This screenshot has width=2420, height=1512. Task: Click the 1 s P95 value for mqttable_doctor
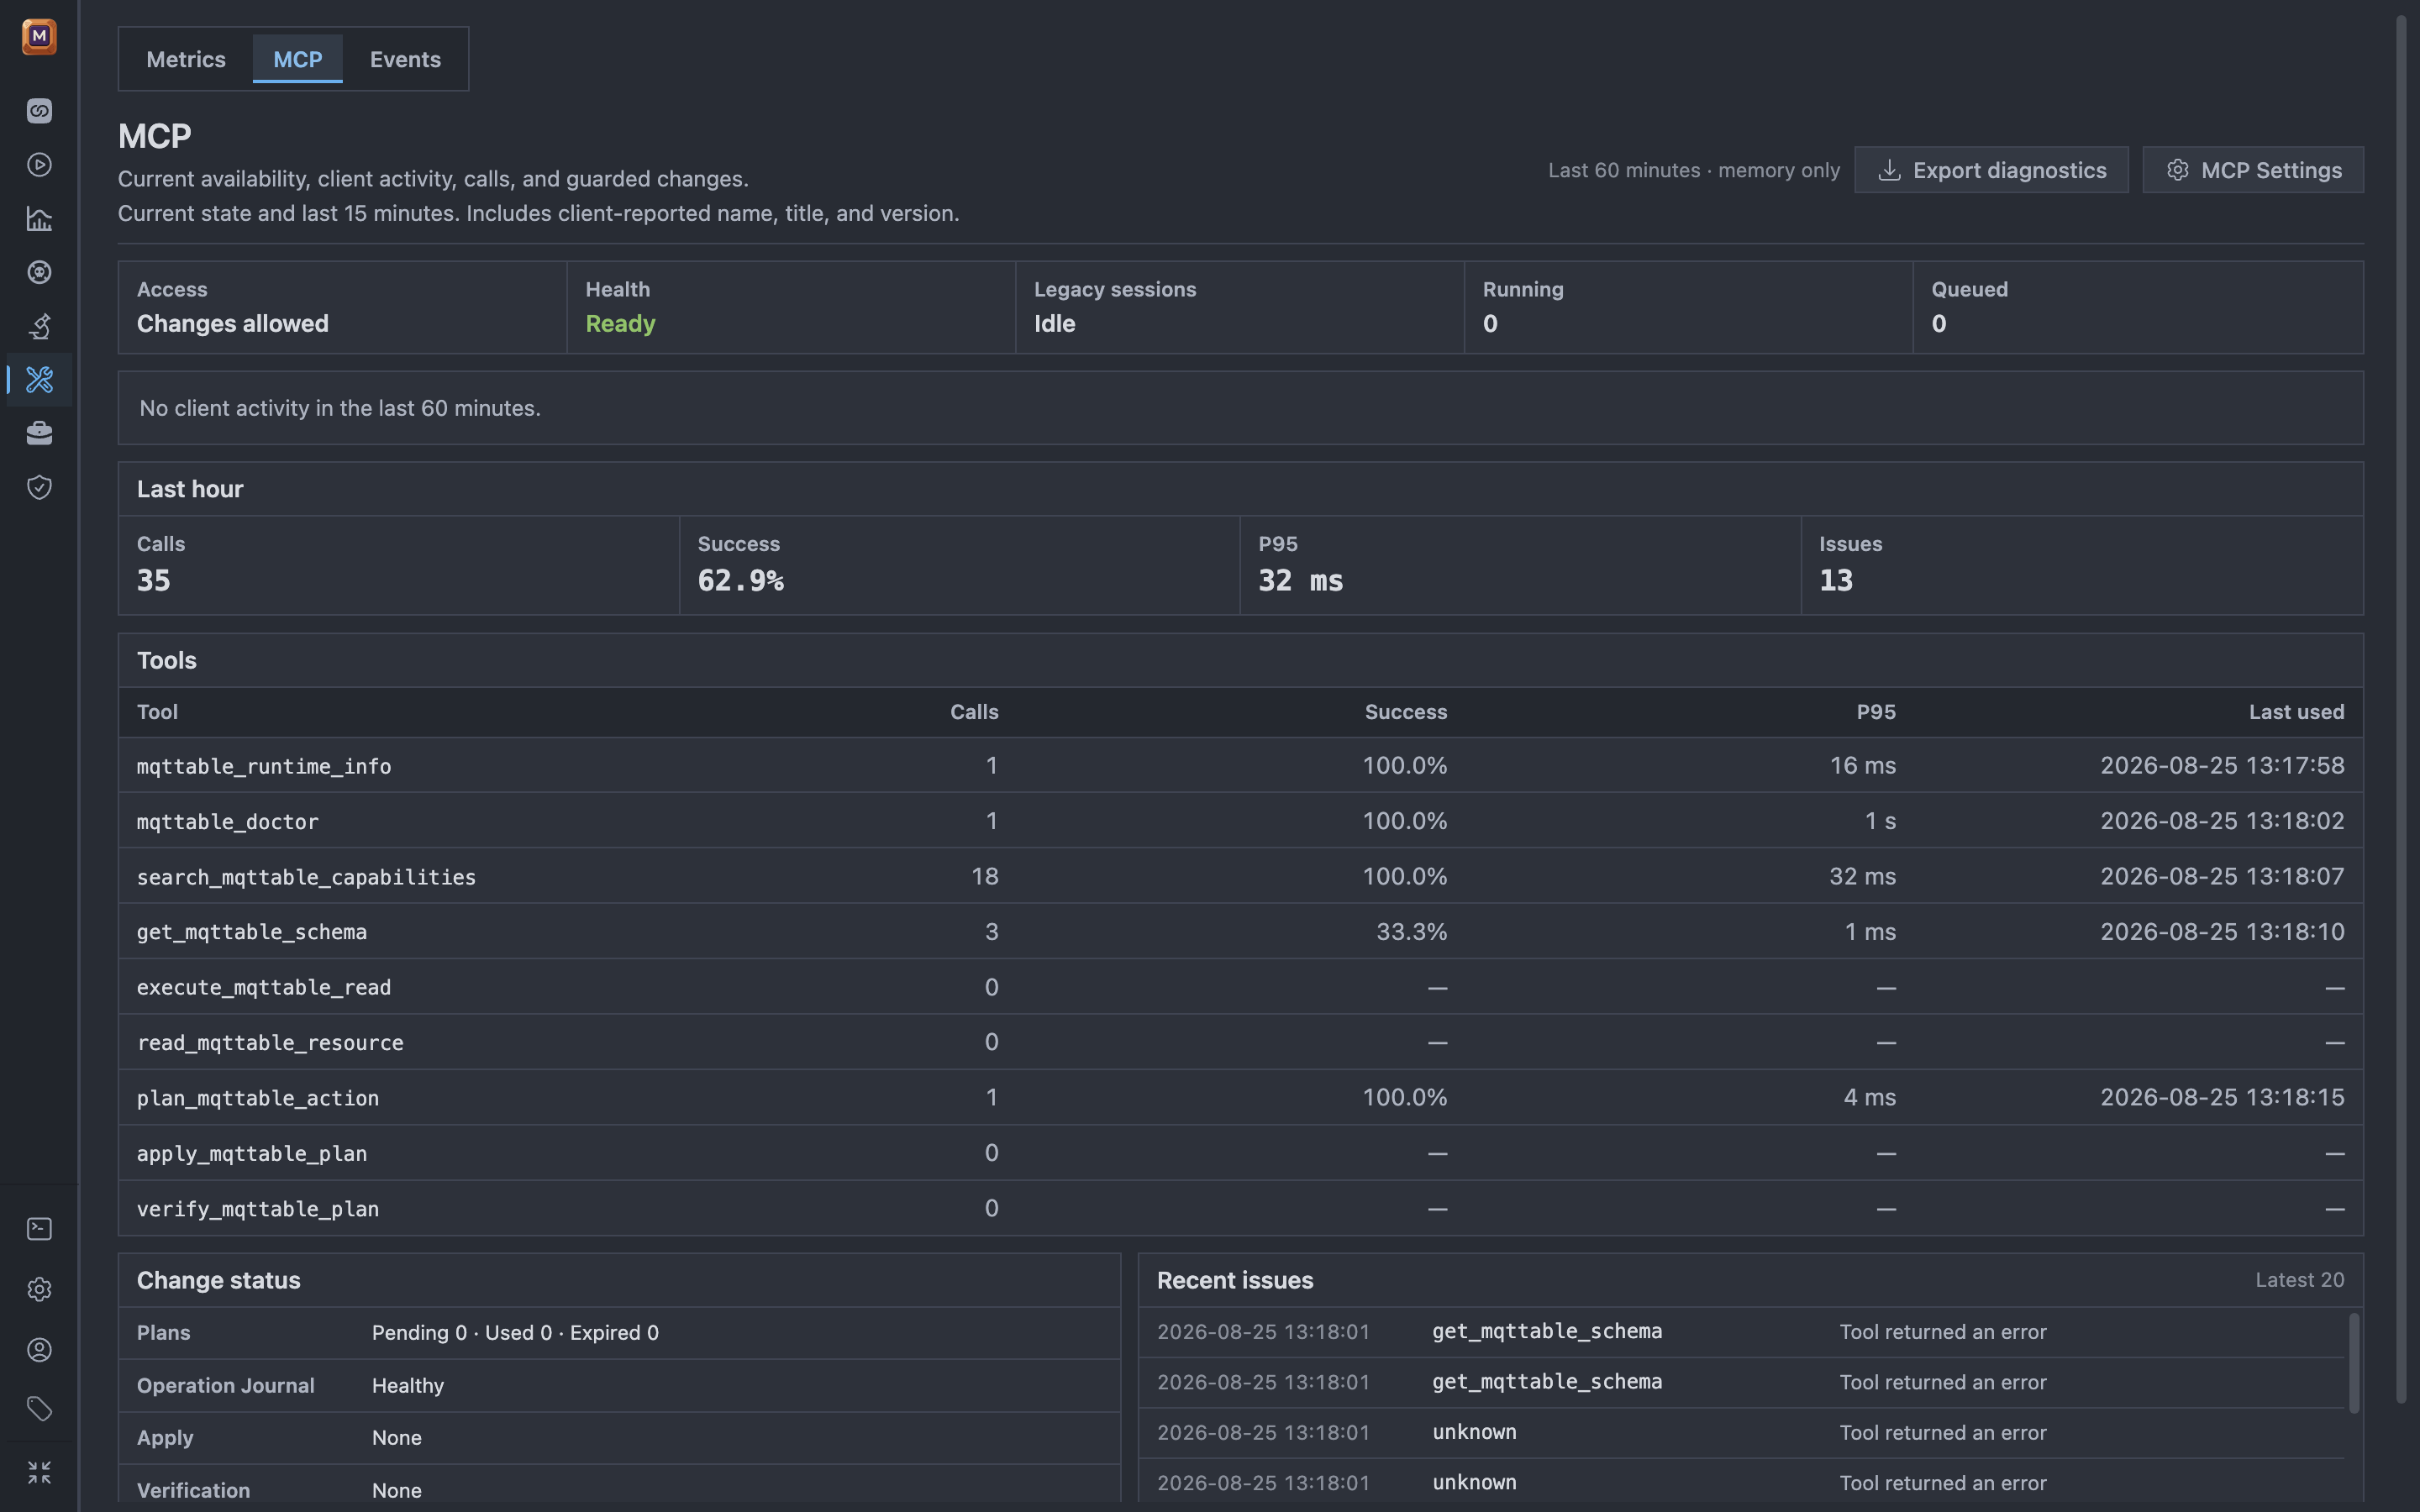point(1880,821)
